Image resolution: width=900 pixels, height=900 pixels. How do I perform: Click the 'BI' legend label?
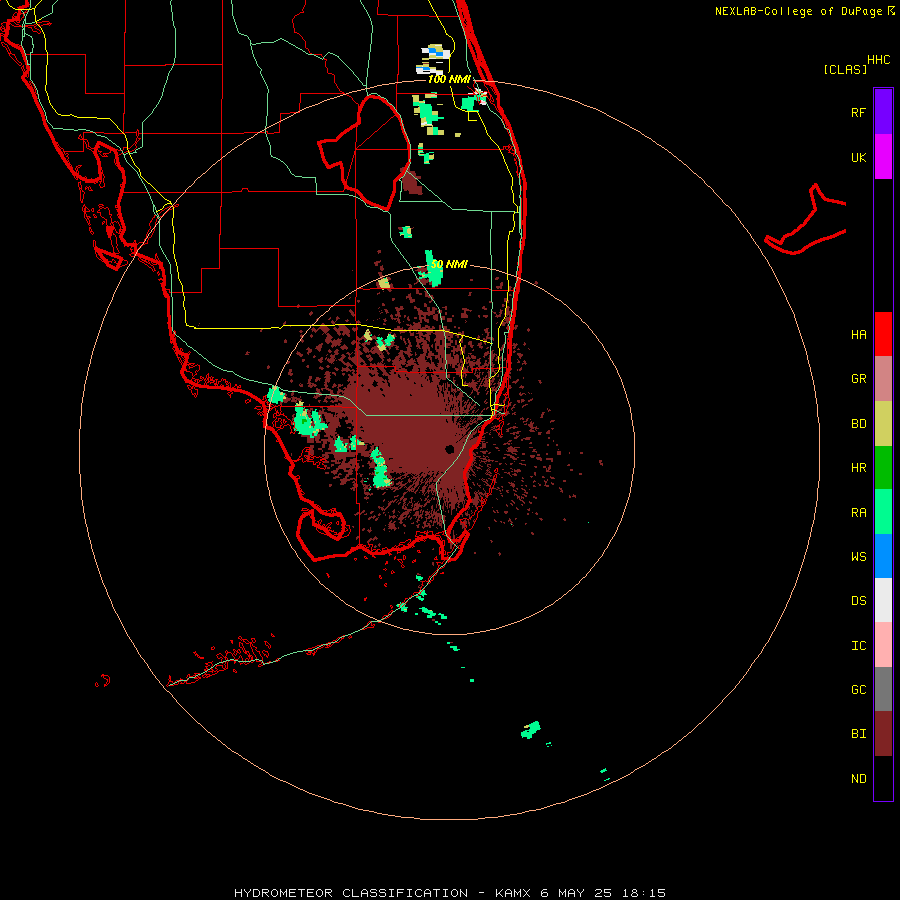[x=858, y=734]
